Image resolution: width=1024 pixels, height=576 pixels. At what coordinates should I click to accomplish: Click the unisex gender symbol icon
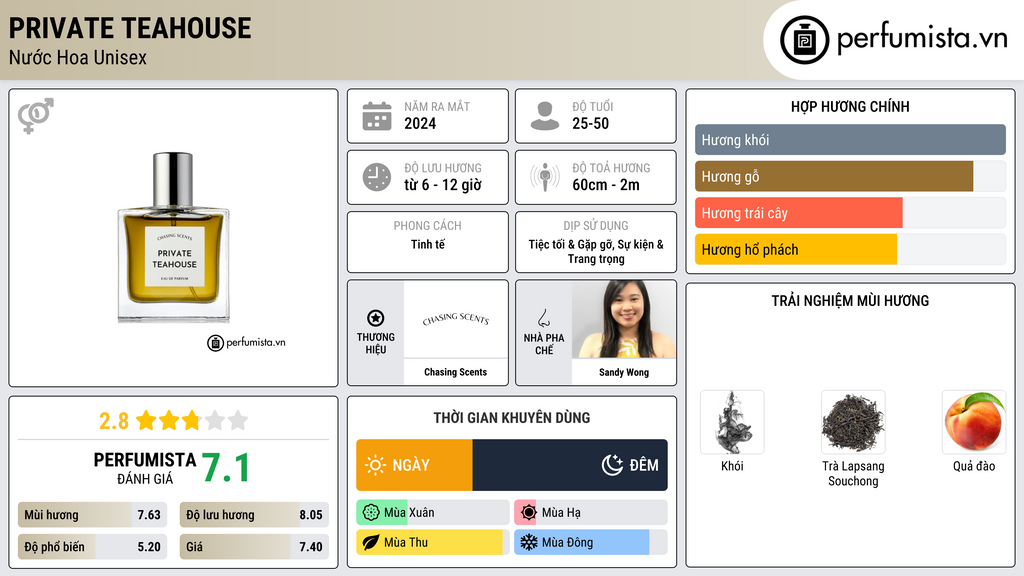(x=36, y=116)
